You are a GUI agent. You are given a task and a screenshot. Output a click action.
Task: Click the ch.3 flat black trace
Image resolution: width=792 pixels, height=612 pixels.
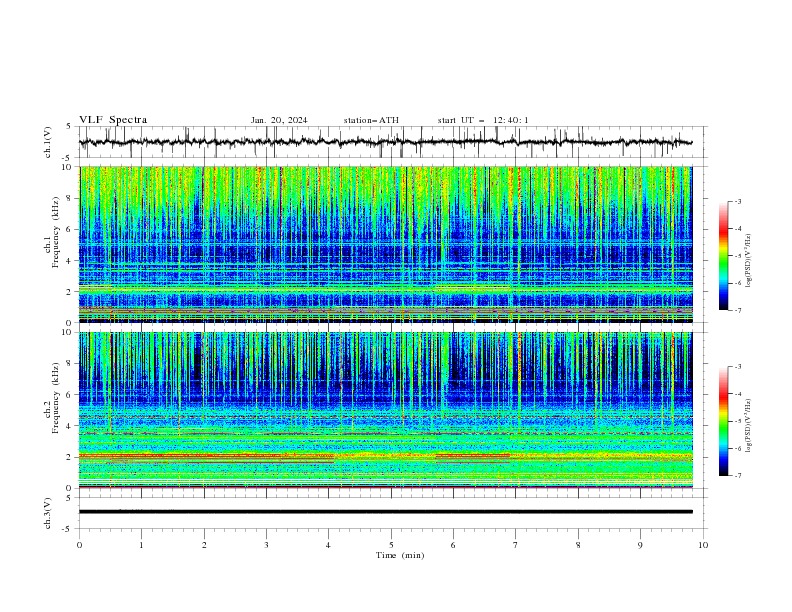point(385,512)
